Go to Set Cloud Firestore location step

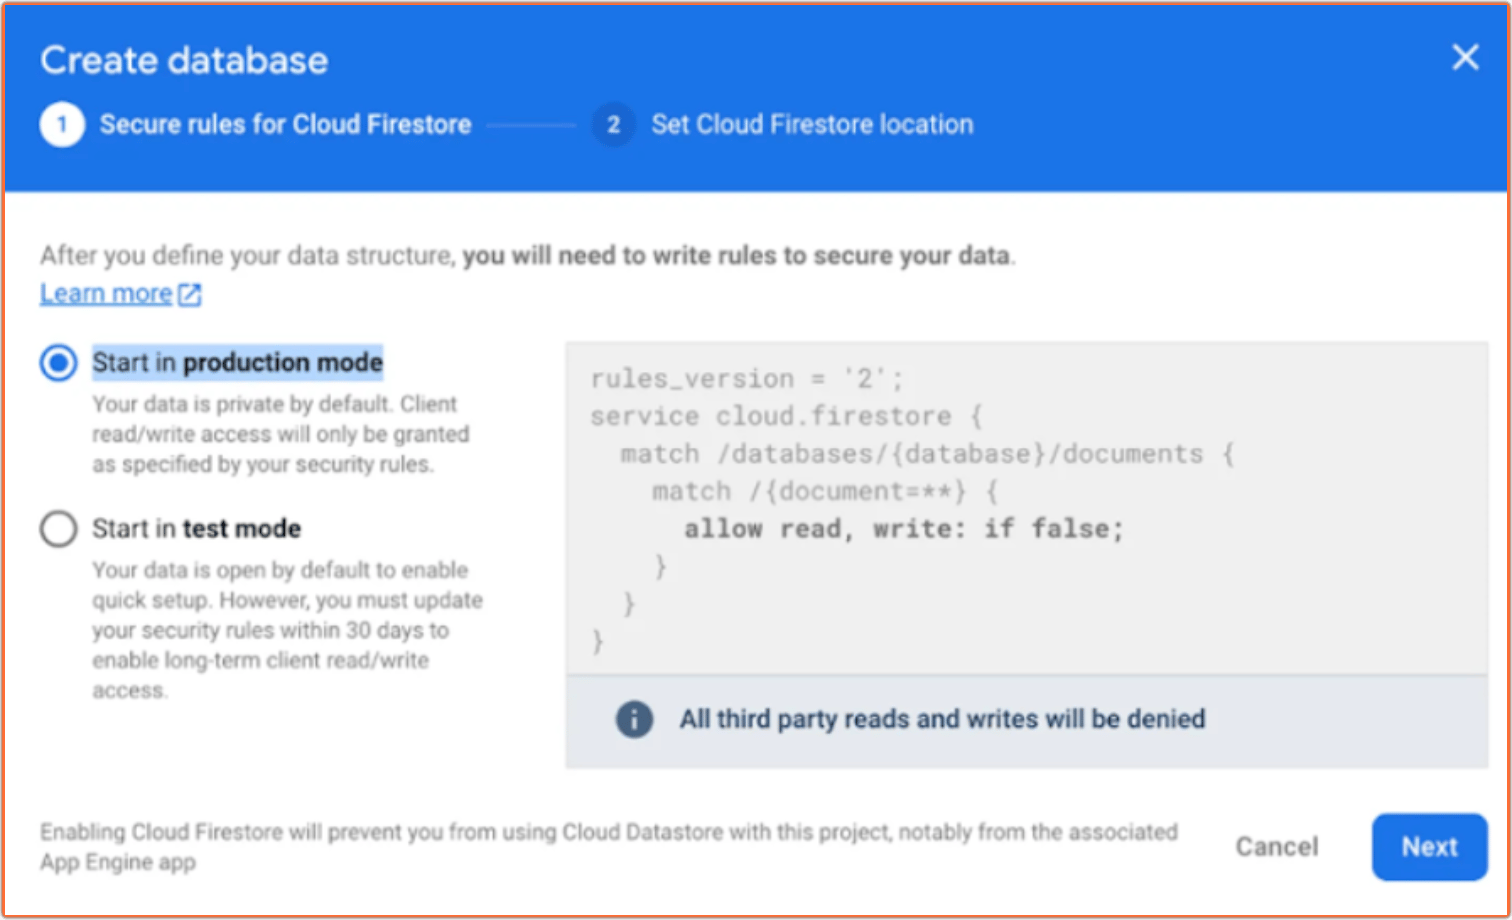click(x=812, y=125)
